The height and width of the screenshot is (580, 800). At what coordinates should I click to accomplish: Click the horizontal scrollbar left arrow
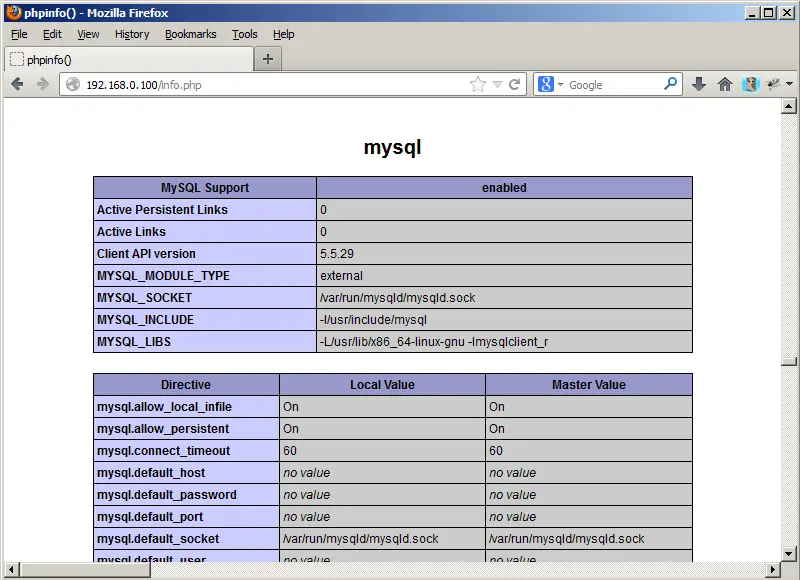pyautogui.click(x=12, y=569)
